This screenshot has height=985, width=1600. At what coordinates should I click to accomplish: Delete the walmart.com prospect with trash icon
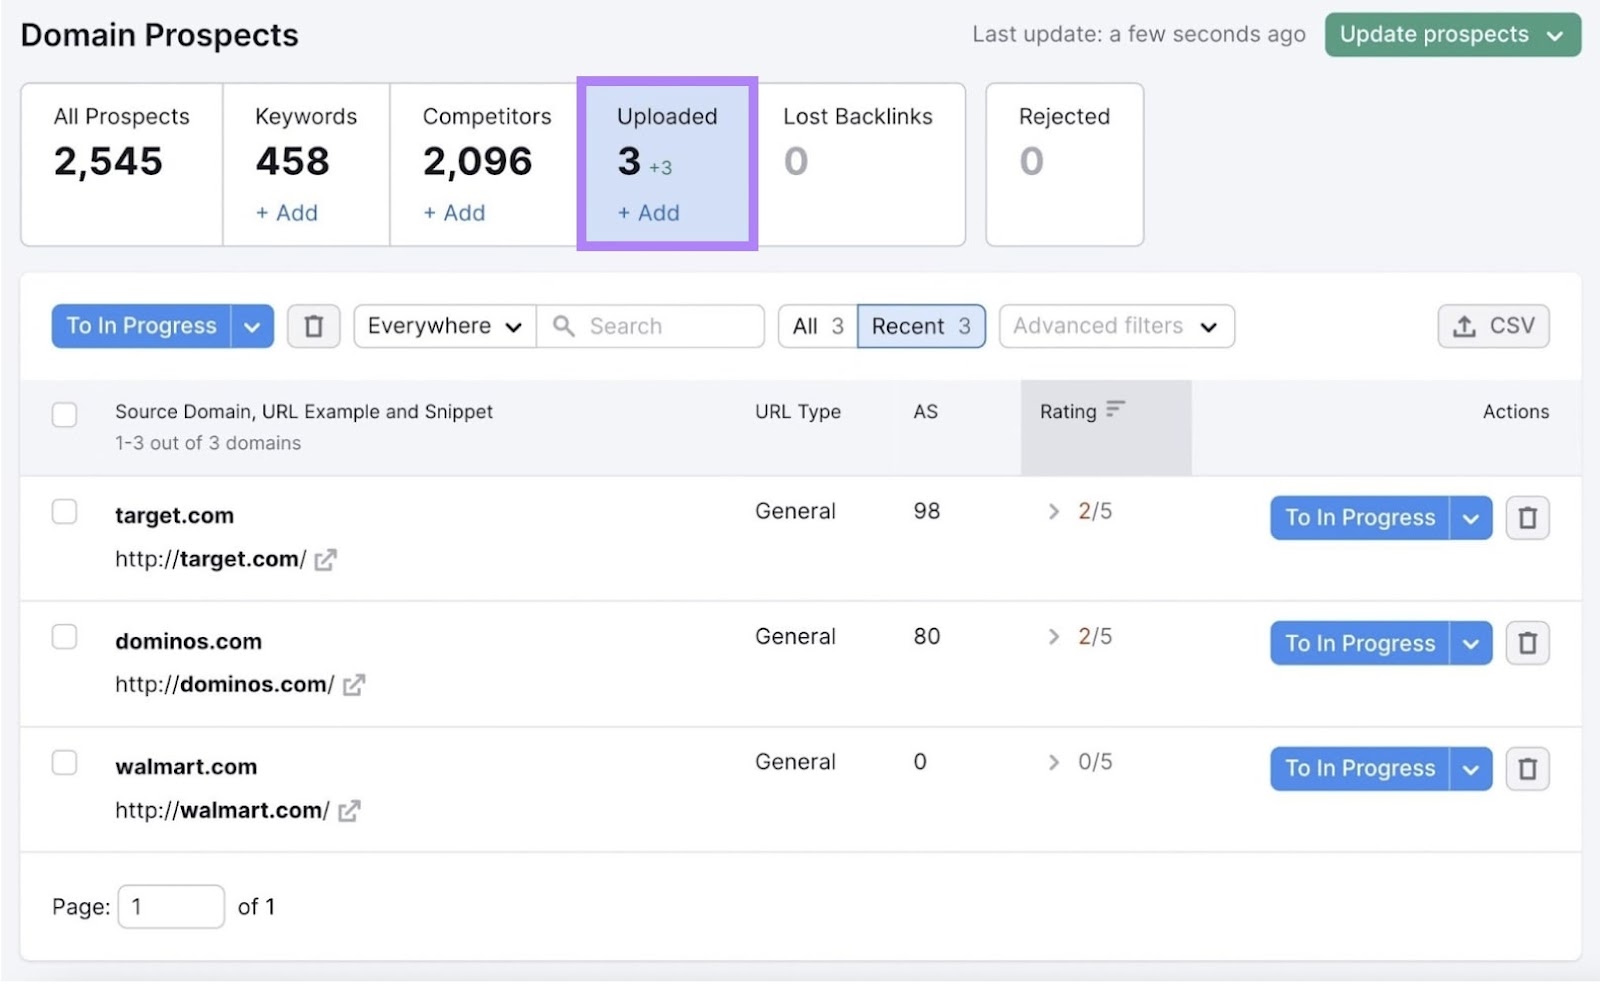click(x=1528, y=769)
